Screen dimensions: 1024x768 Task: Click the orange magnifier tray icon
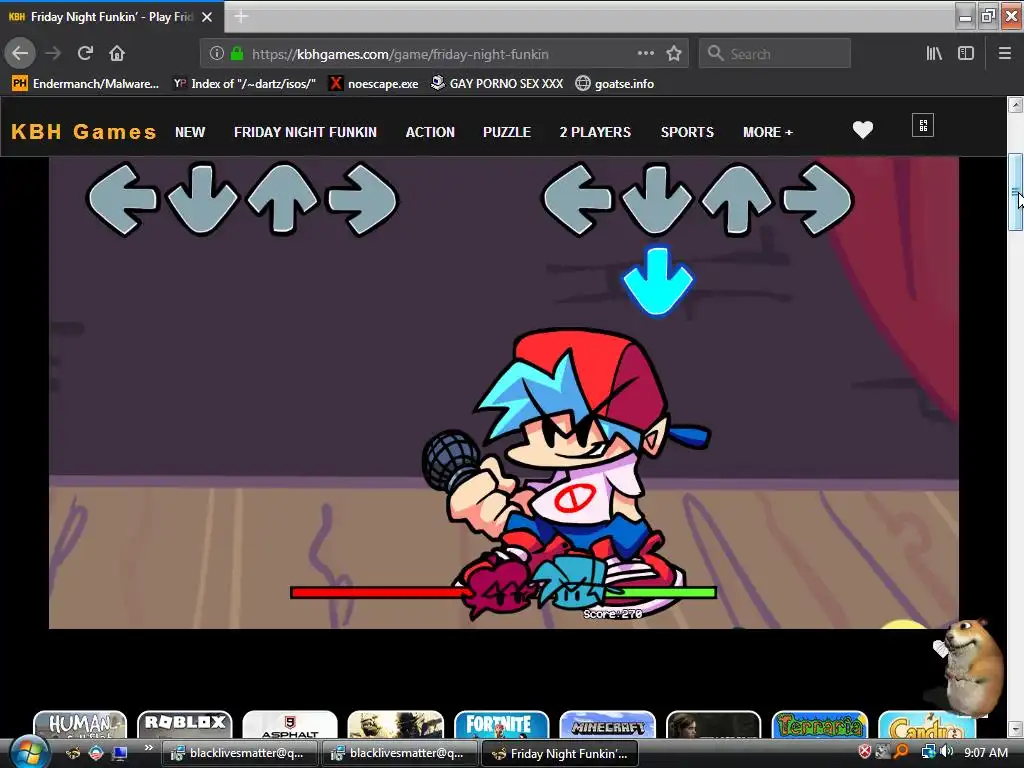point(901,752)
